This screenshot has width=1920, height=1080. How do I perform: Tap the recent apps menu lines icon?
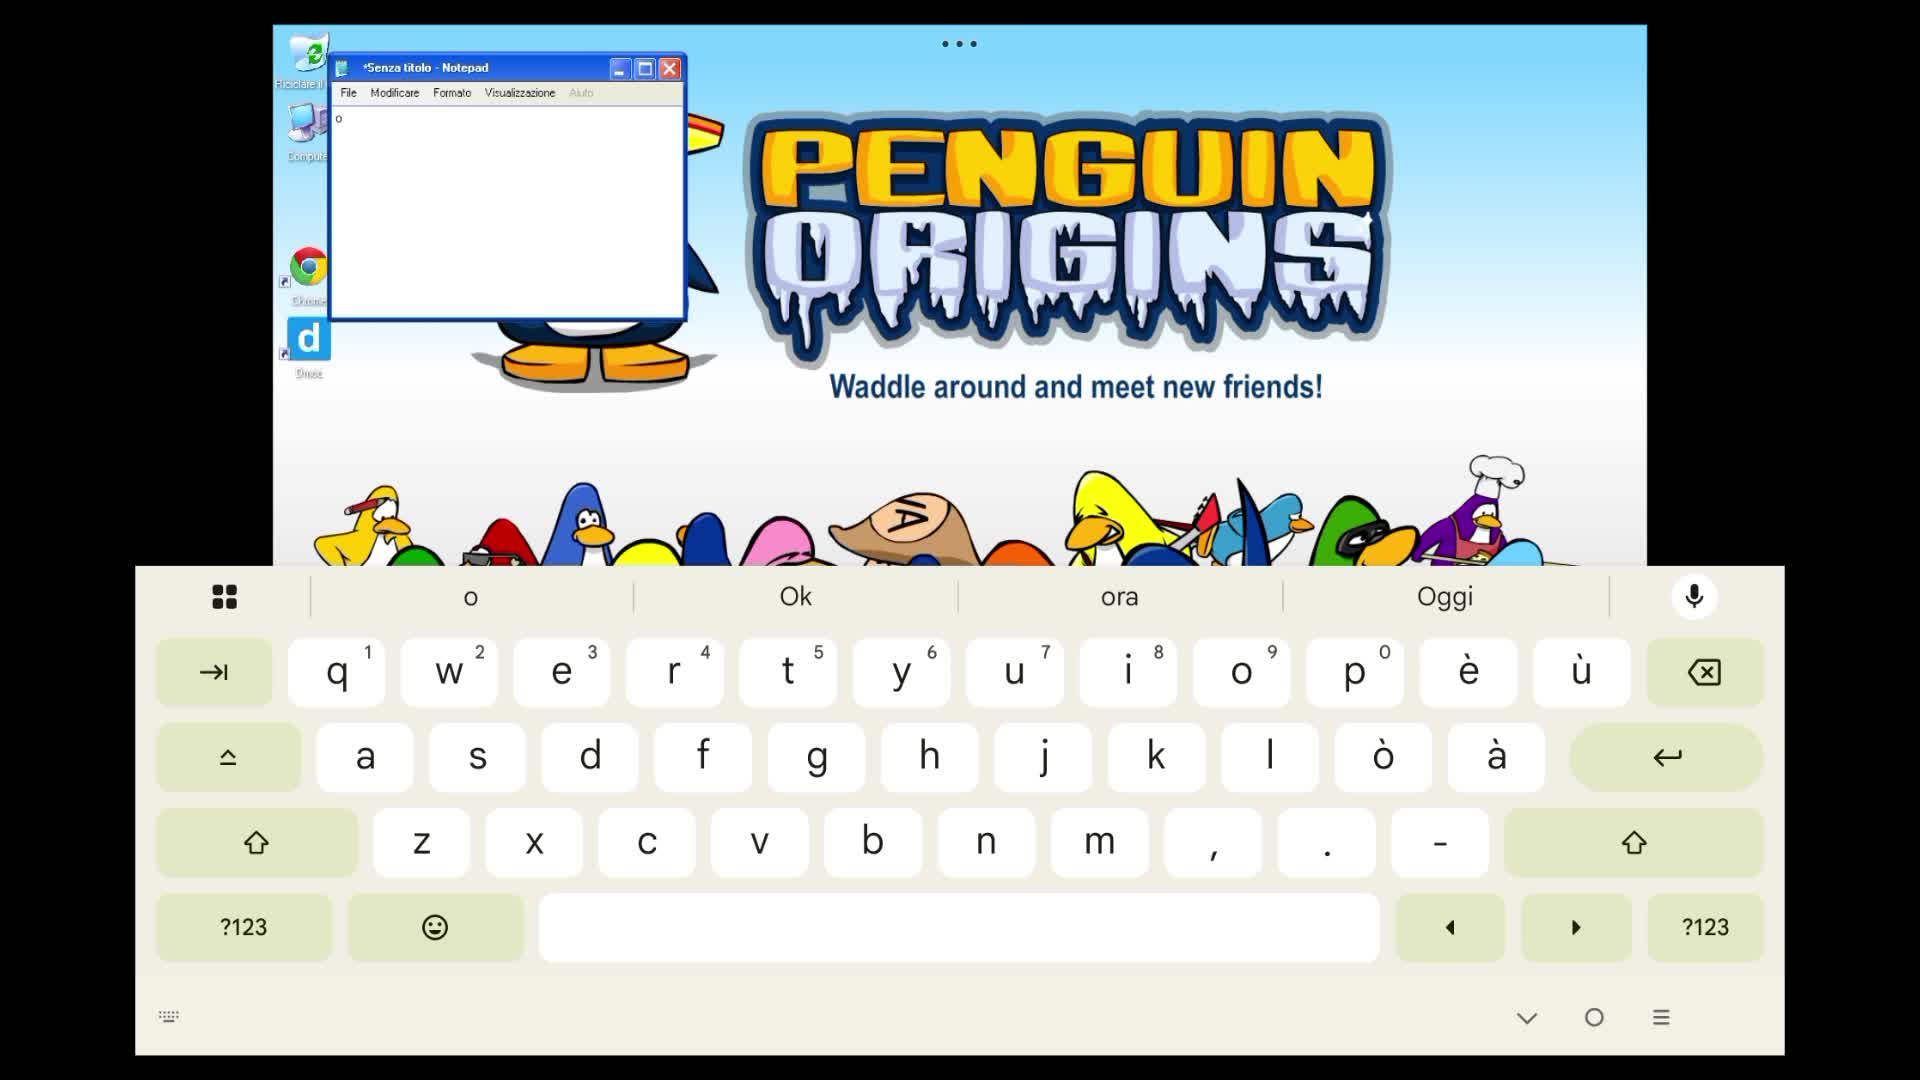pyautogui.click(x=1661, y=1018)
